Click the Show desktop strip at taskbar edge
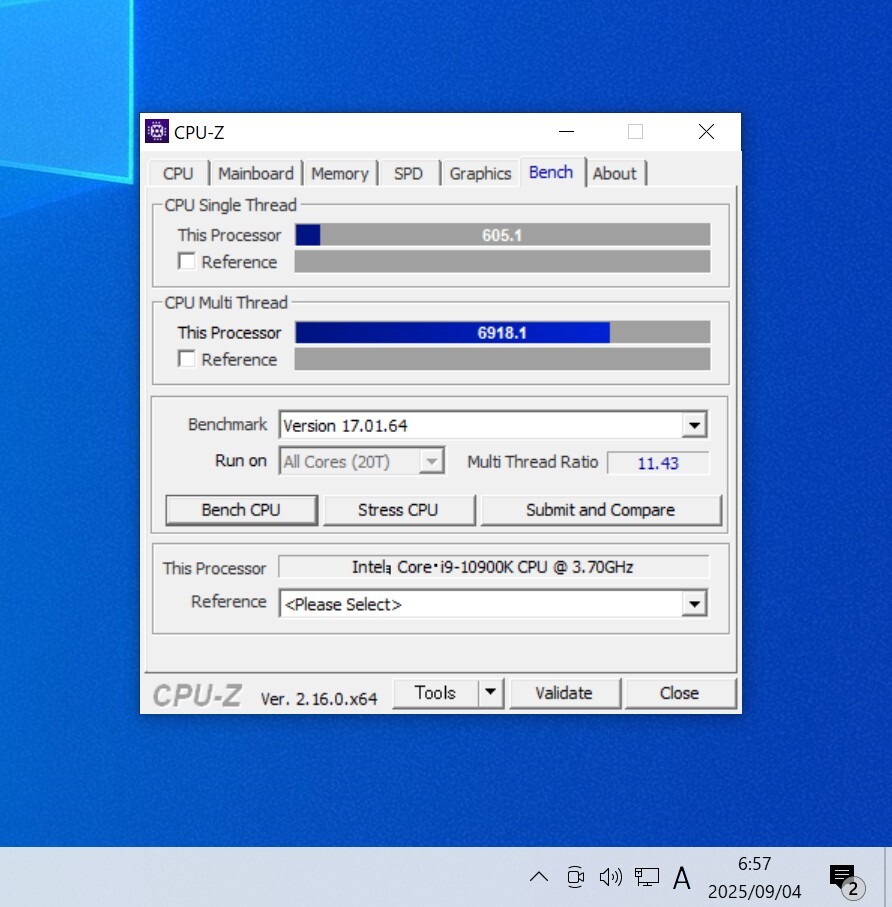The image size is (892, 907). [x=887, y=877]
